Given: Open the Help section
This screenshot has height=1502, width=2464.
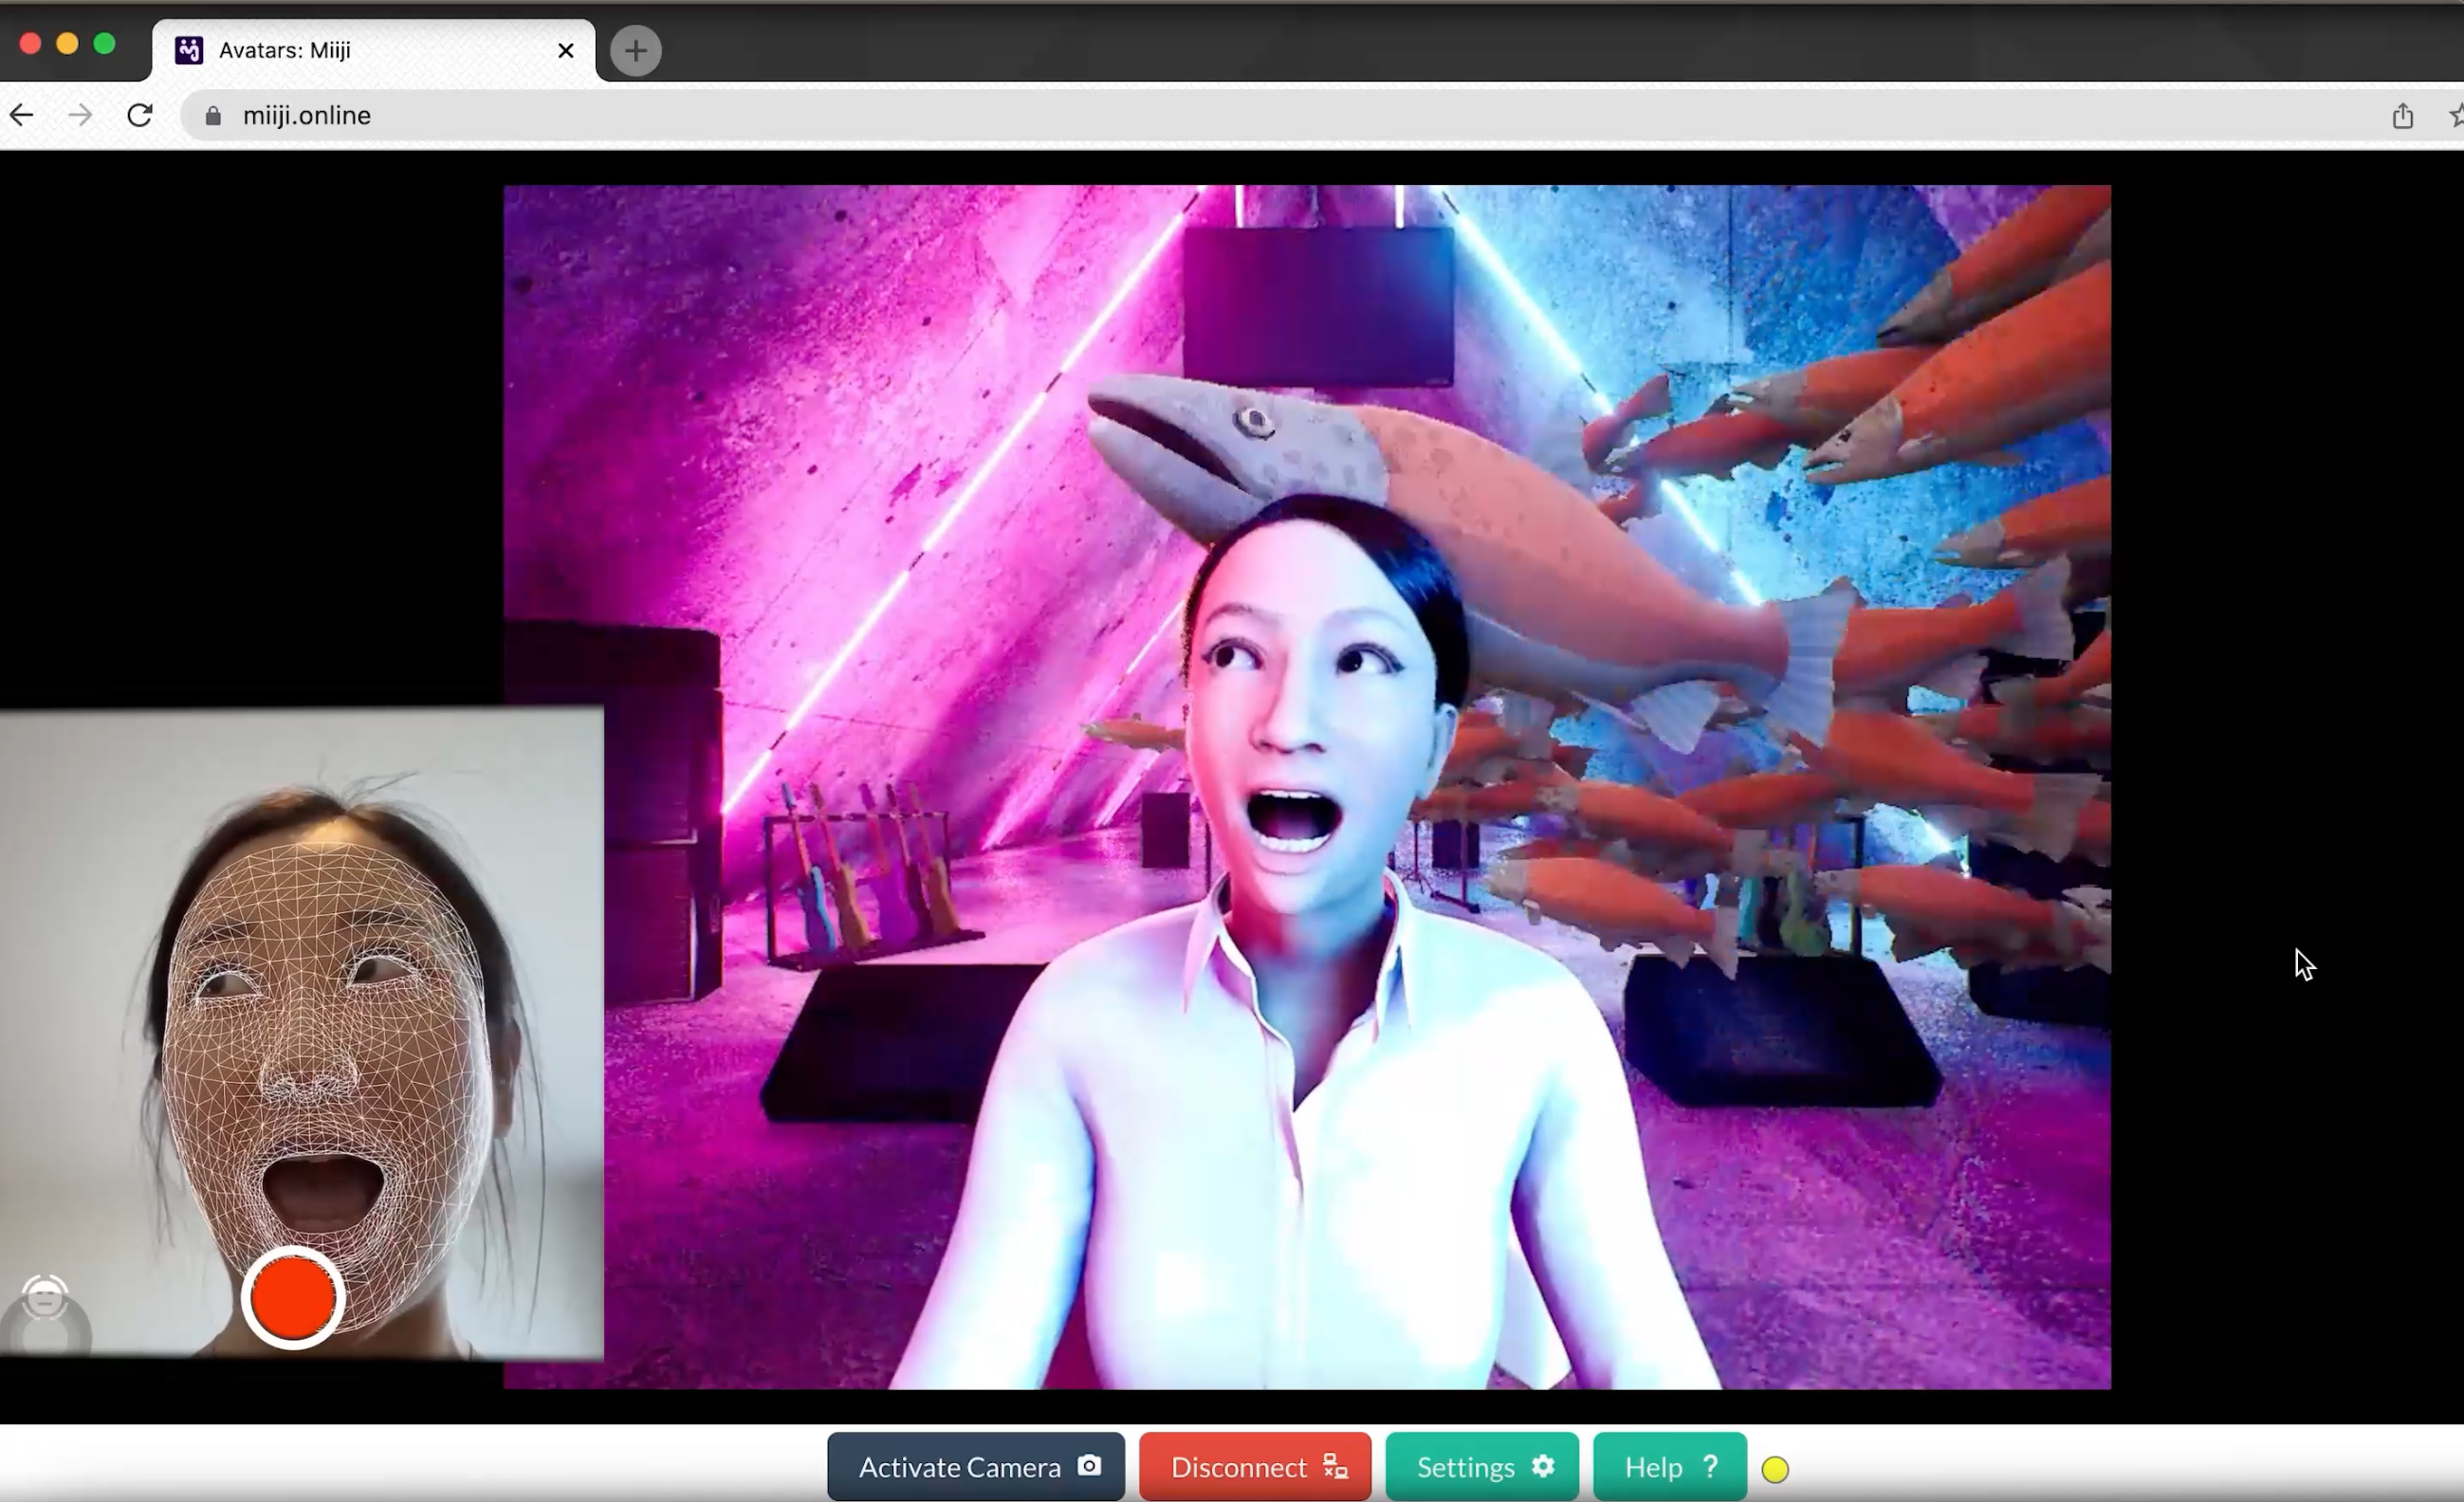Looking at the screenshot, I should pyautogui.click(x=1669, y=1467).
